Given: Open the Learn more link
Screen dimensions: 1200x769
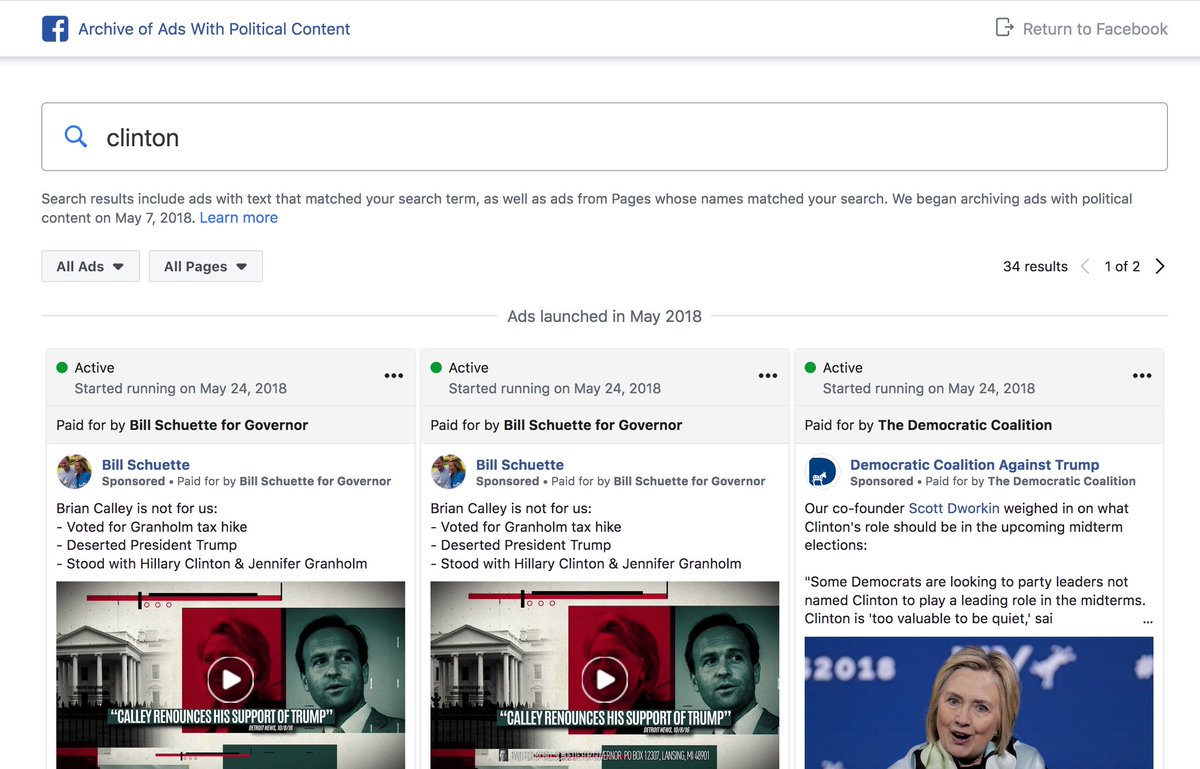Looking at the screenshot, I should tap(239, 218).
